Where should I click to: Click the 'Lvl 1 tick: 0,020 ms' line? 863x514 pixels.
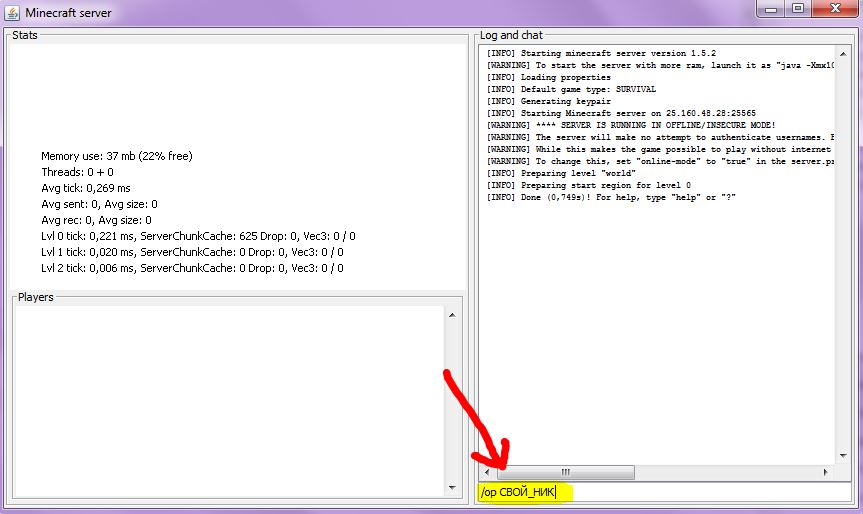click(x=192, y=252)
